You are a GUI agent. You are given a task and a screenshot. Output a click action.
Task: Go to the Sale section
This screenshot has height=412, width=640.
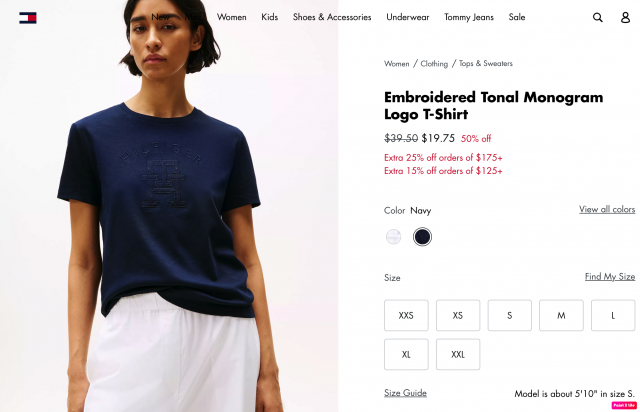coord(517,17)
